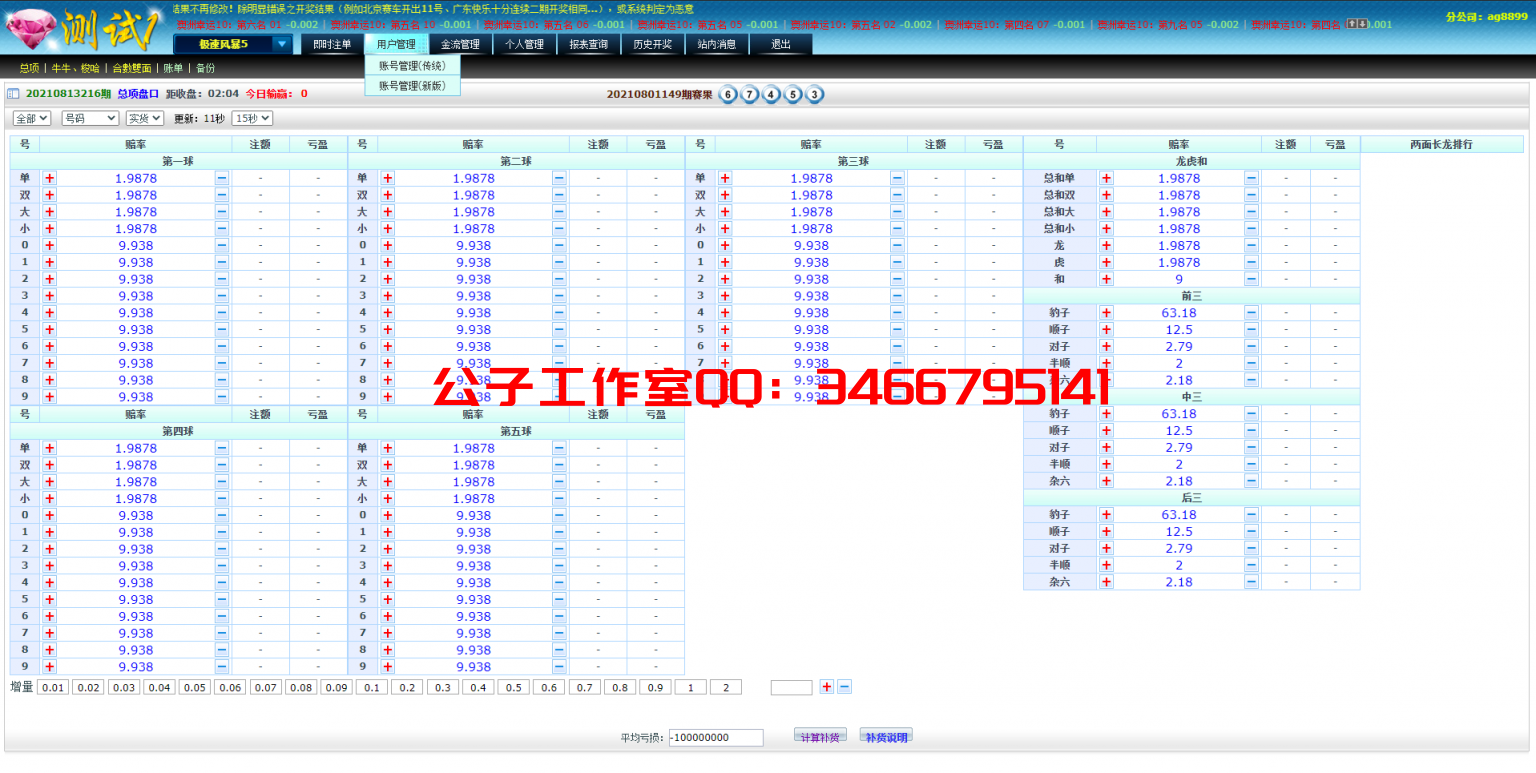The width and height of the screenshot is (1536, 773).
Task: Select 账号管理(新版) from the submenu
Action: coord(412,86)
